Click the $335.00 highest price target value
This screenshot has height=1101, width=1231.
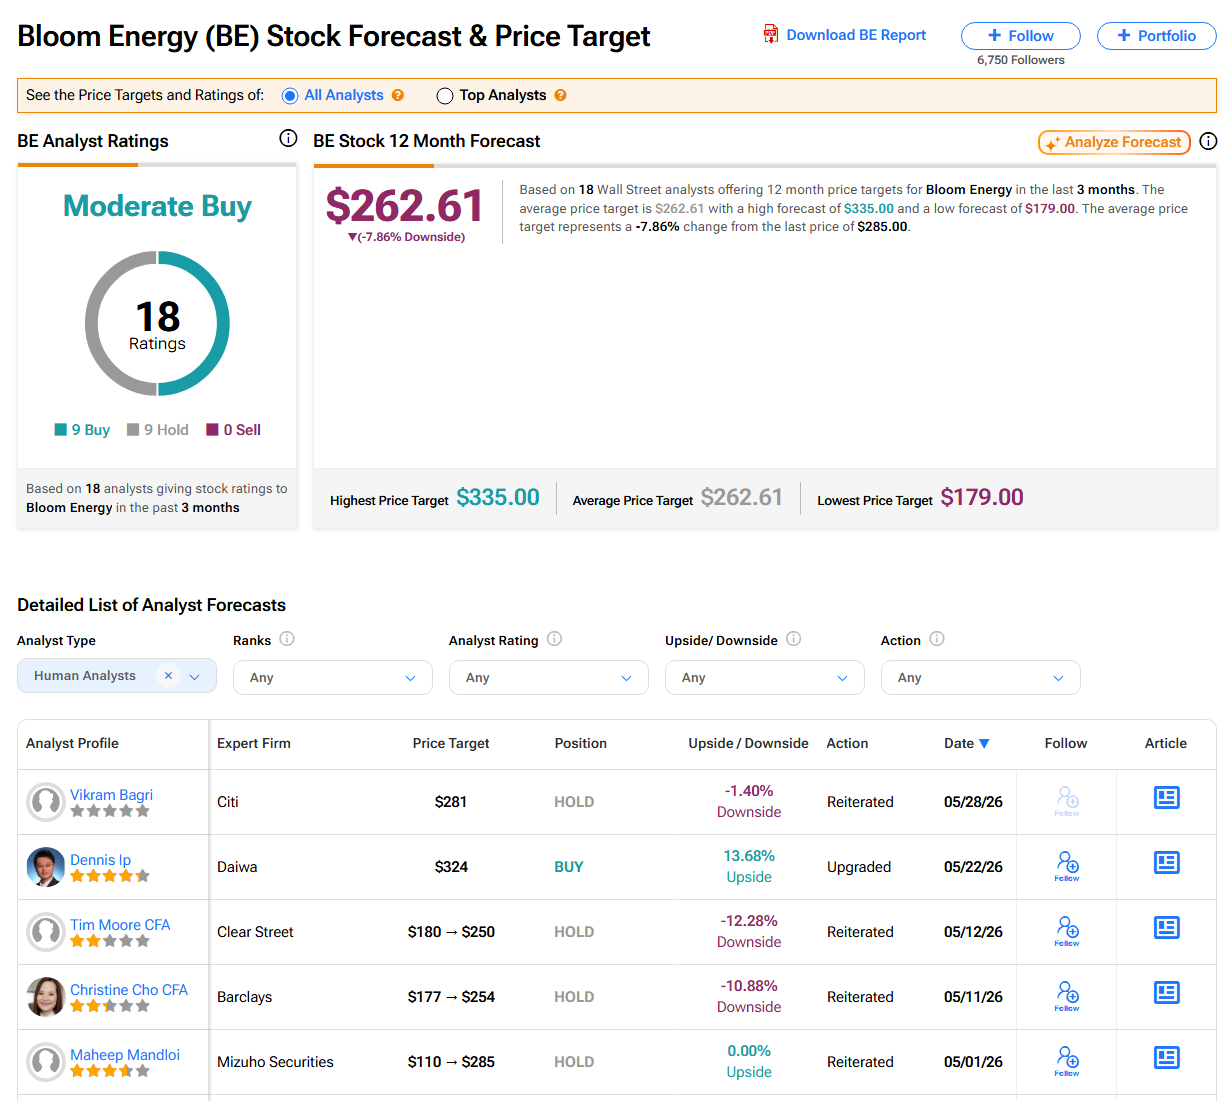coord(498,497)
